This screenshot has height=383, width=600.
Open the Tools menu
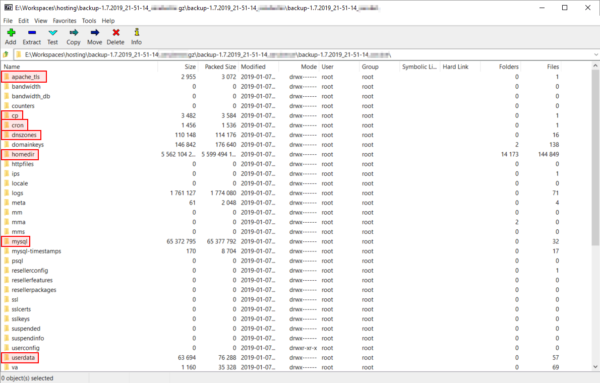89,21
